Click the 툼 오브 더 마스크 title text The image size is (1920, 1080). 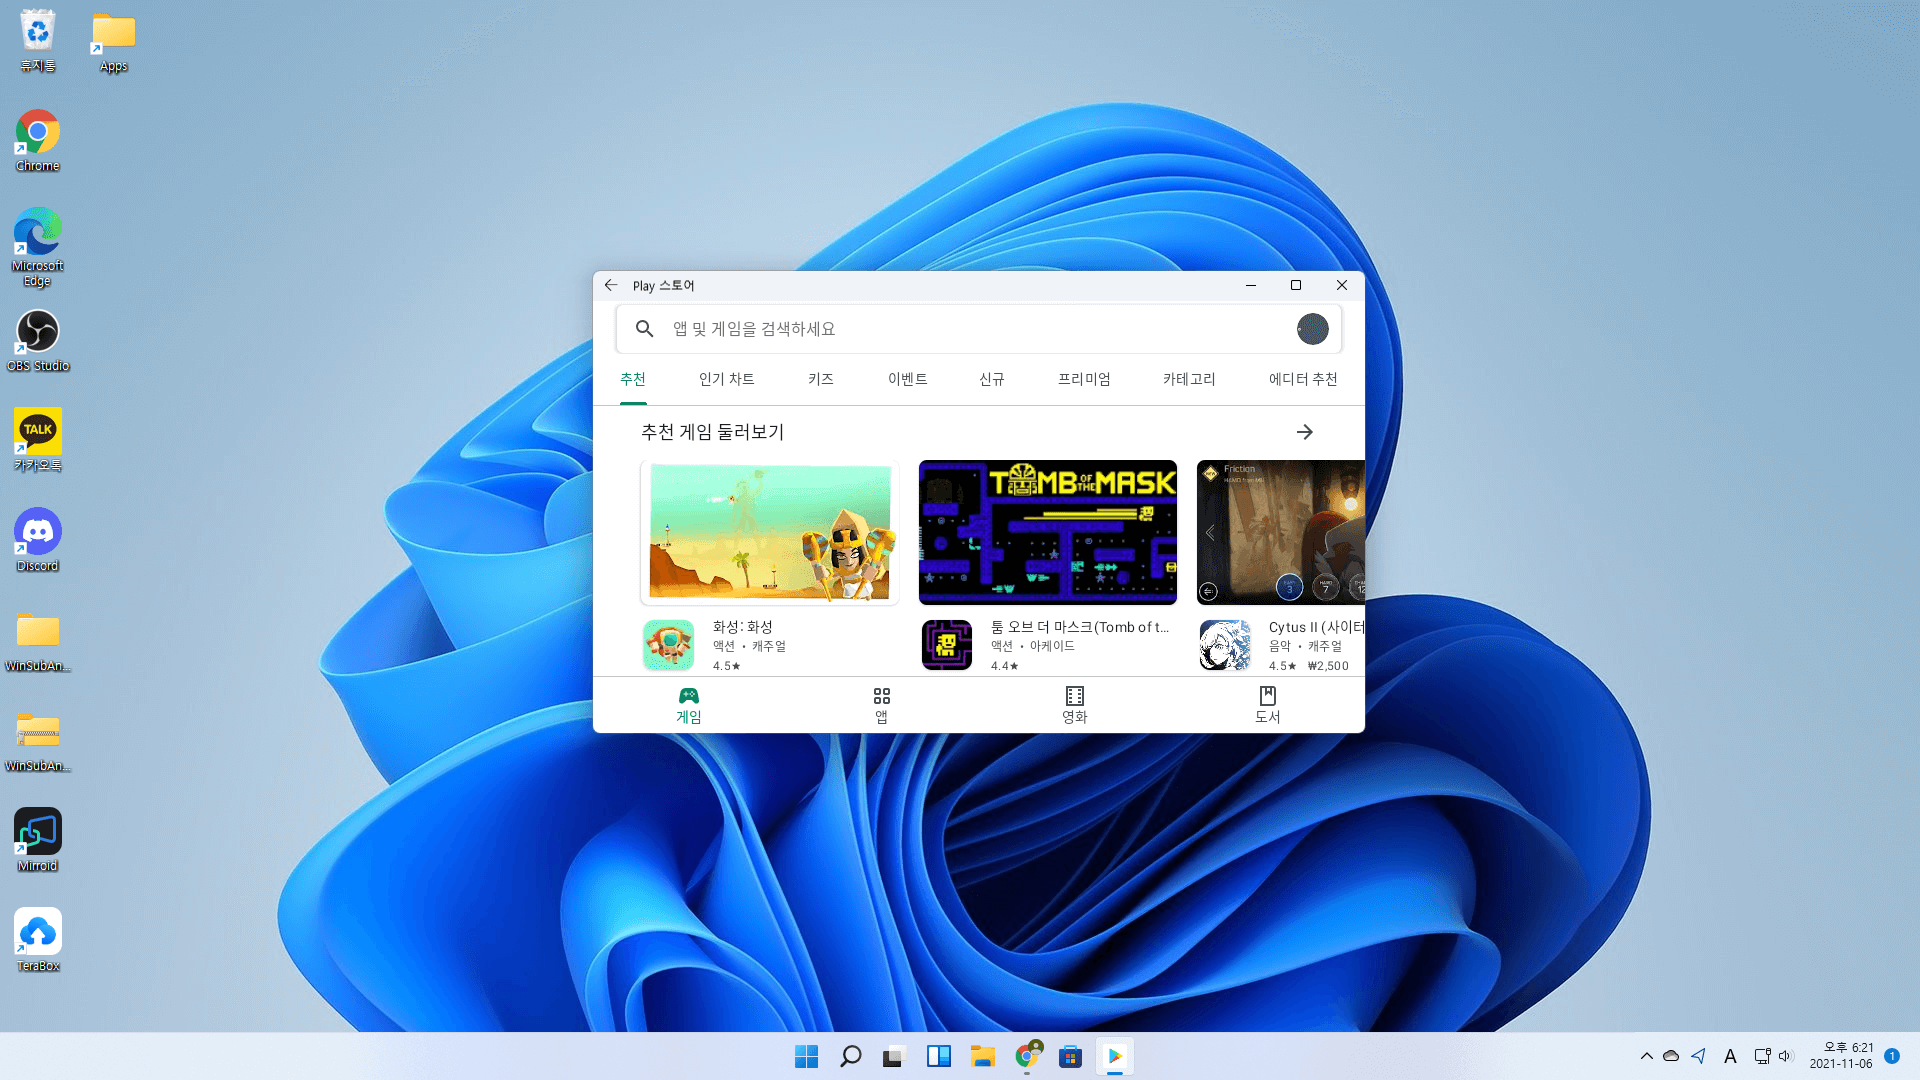click(1080, 627)
